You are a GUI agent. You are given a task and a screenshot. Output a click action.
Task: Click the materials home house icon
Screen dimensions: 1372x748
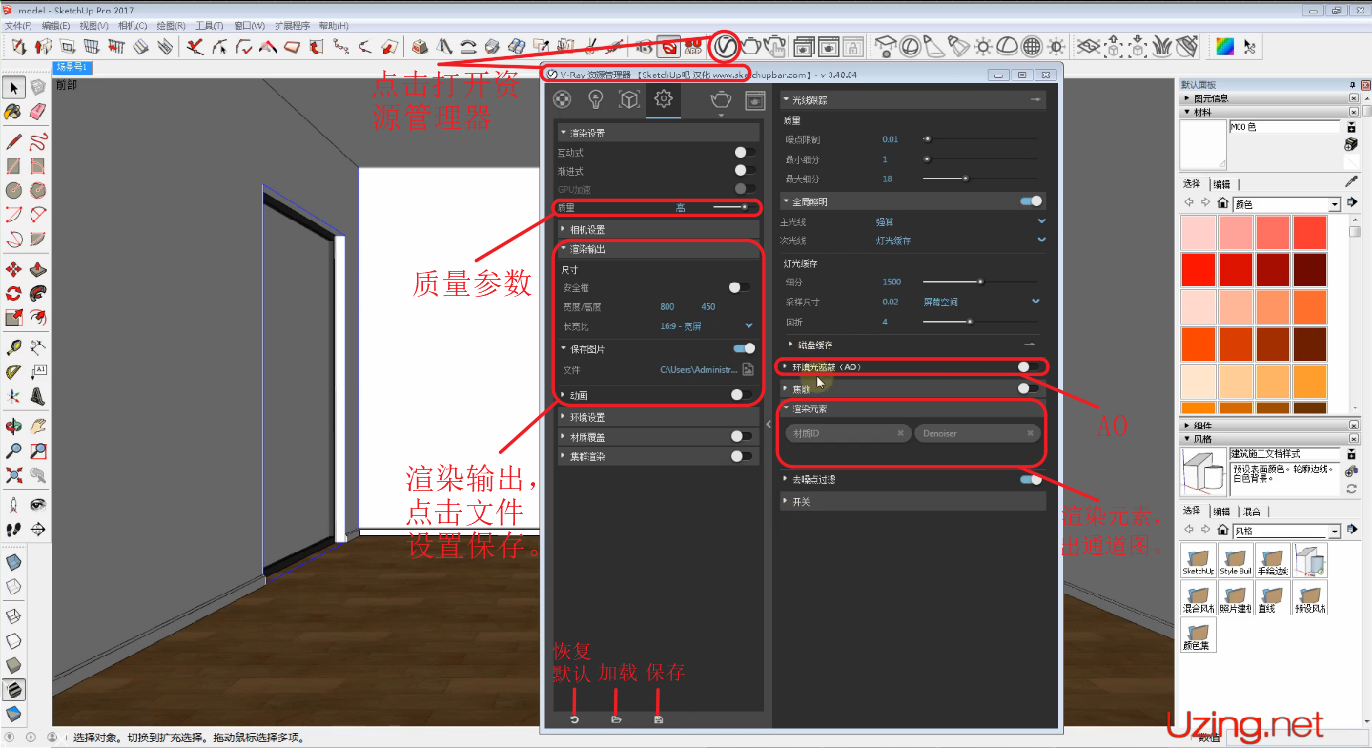[1222, 203]
